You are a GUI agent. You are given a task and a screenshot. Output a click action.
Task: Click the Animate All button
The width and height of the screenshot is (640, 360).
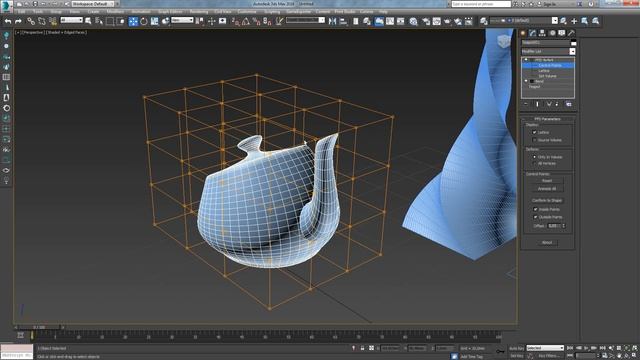(547, 189)
